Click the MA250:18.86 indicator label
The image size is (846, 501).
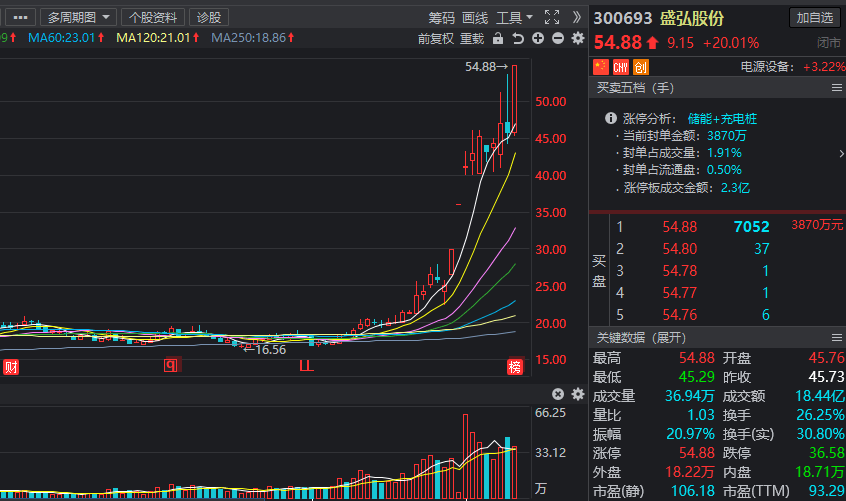tap(253, 38)
